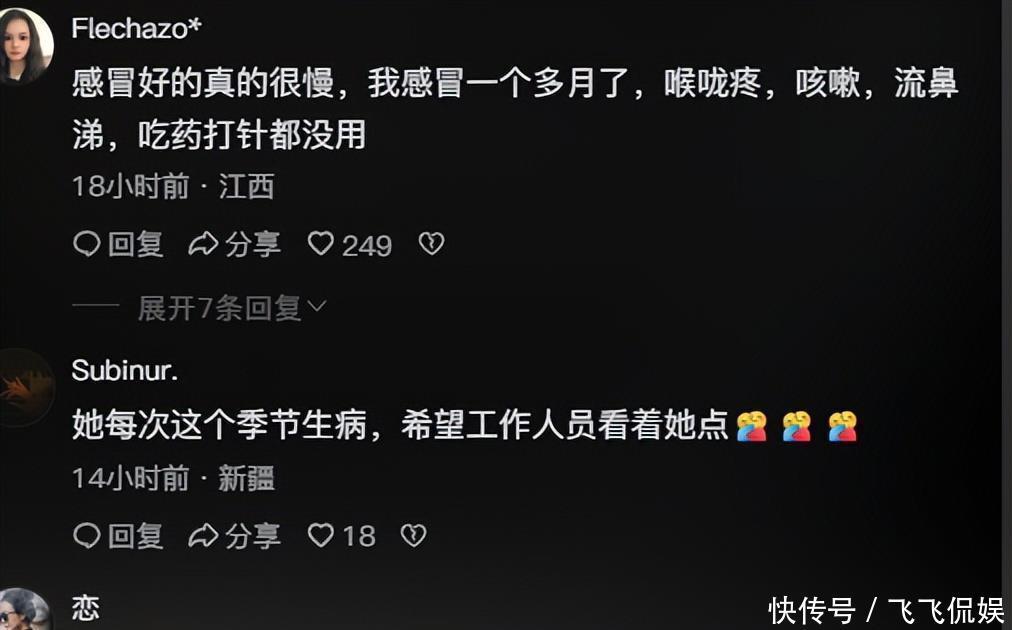Click the first hugging emoji in Subinur's comment
The height and width of the screenshot is (630, 1012).
coord(751,426)
